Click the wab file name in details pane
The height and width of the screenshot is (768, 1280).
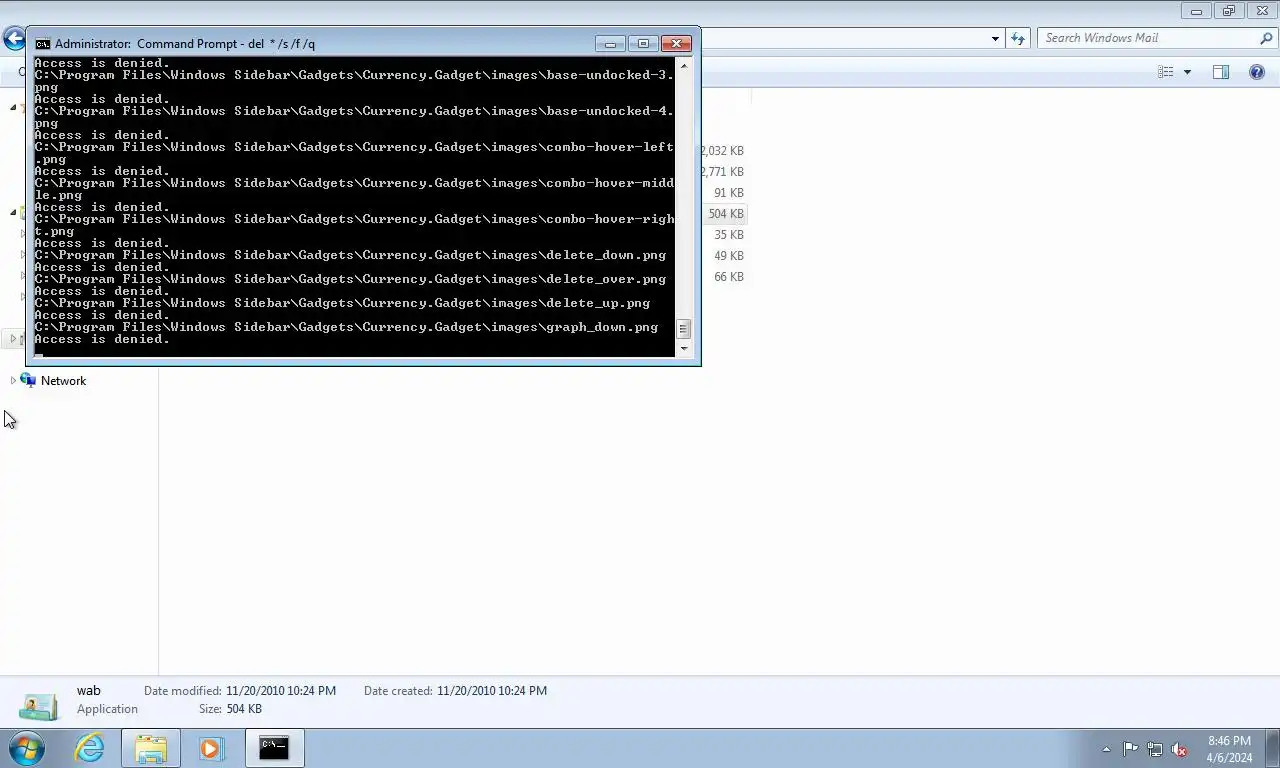[89, 691]
